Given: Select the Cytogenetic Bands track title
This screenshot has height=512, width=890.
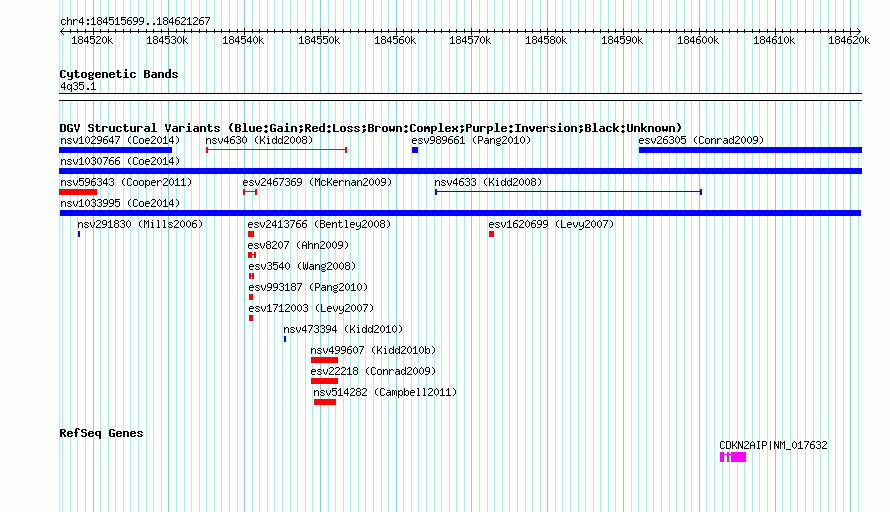Looking at the screenshot, I should (x=119, y=74).
